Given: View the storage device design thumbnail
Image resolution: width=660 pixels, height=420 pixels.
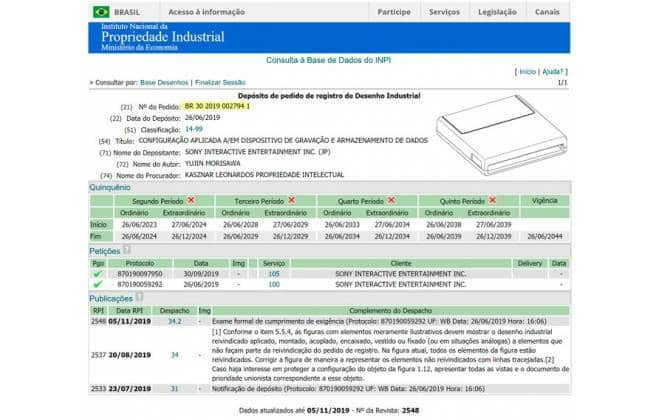Looking at the screenshot, I should point(502,135).
